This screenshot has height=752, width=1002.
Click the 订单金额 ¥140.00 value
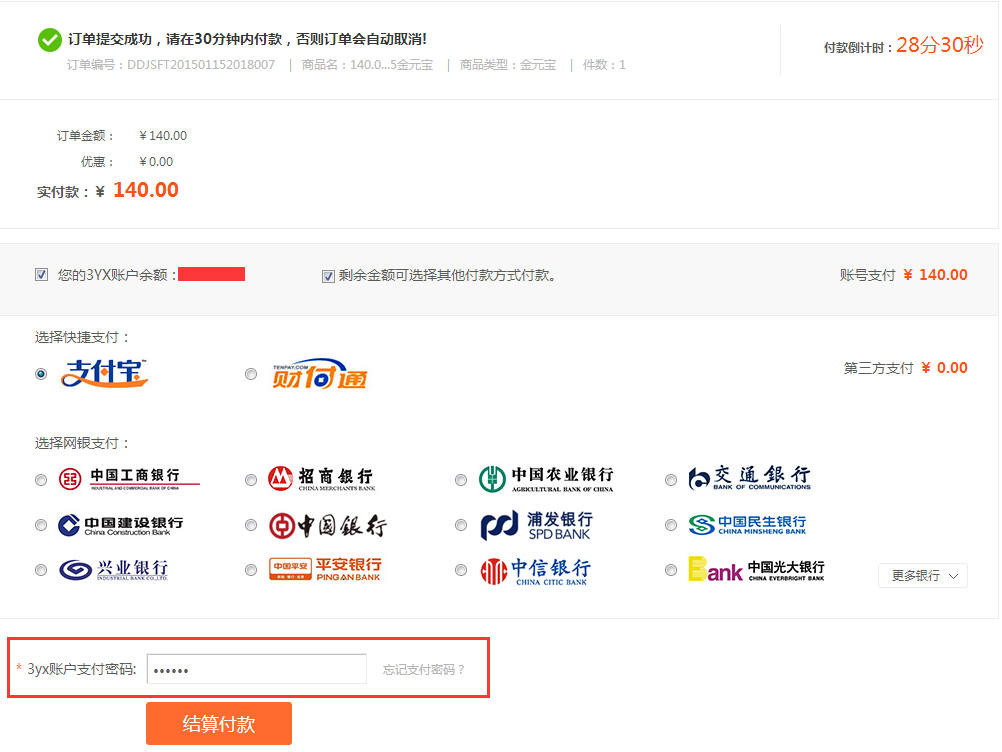coord(163,135)
